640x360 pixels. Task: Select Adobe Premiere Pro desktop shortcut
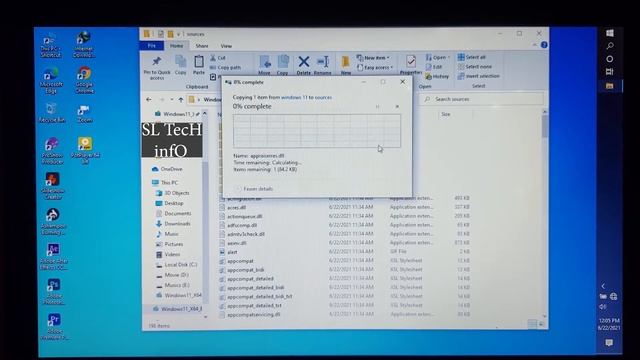pyautogui.click(x=54, y=327)
